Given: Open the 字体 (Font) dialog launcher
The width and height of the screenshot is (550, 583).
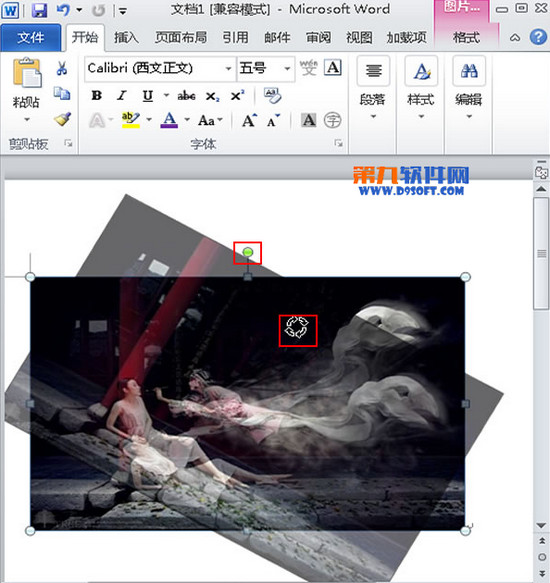Looking at the screenshot, I should [x=338, y=143].
